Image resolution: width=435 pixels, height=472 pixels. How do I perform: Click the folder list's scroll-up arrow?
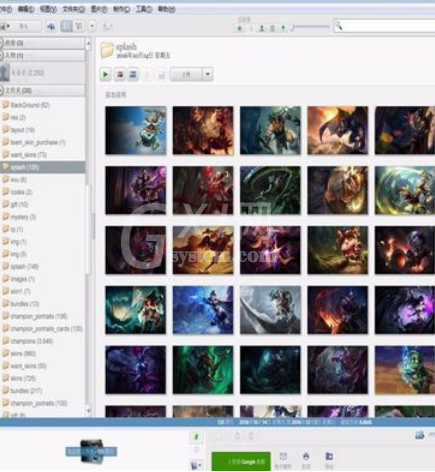pos(88,43)
